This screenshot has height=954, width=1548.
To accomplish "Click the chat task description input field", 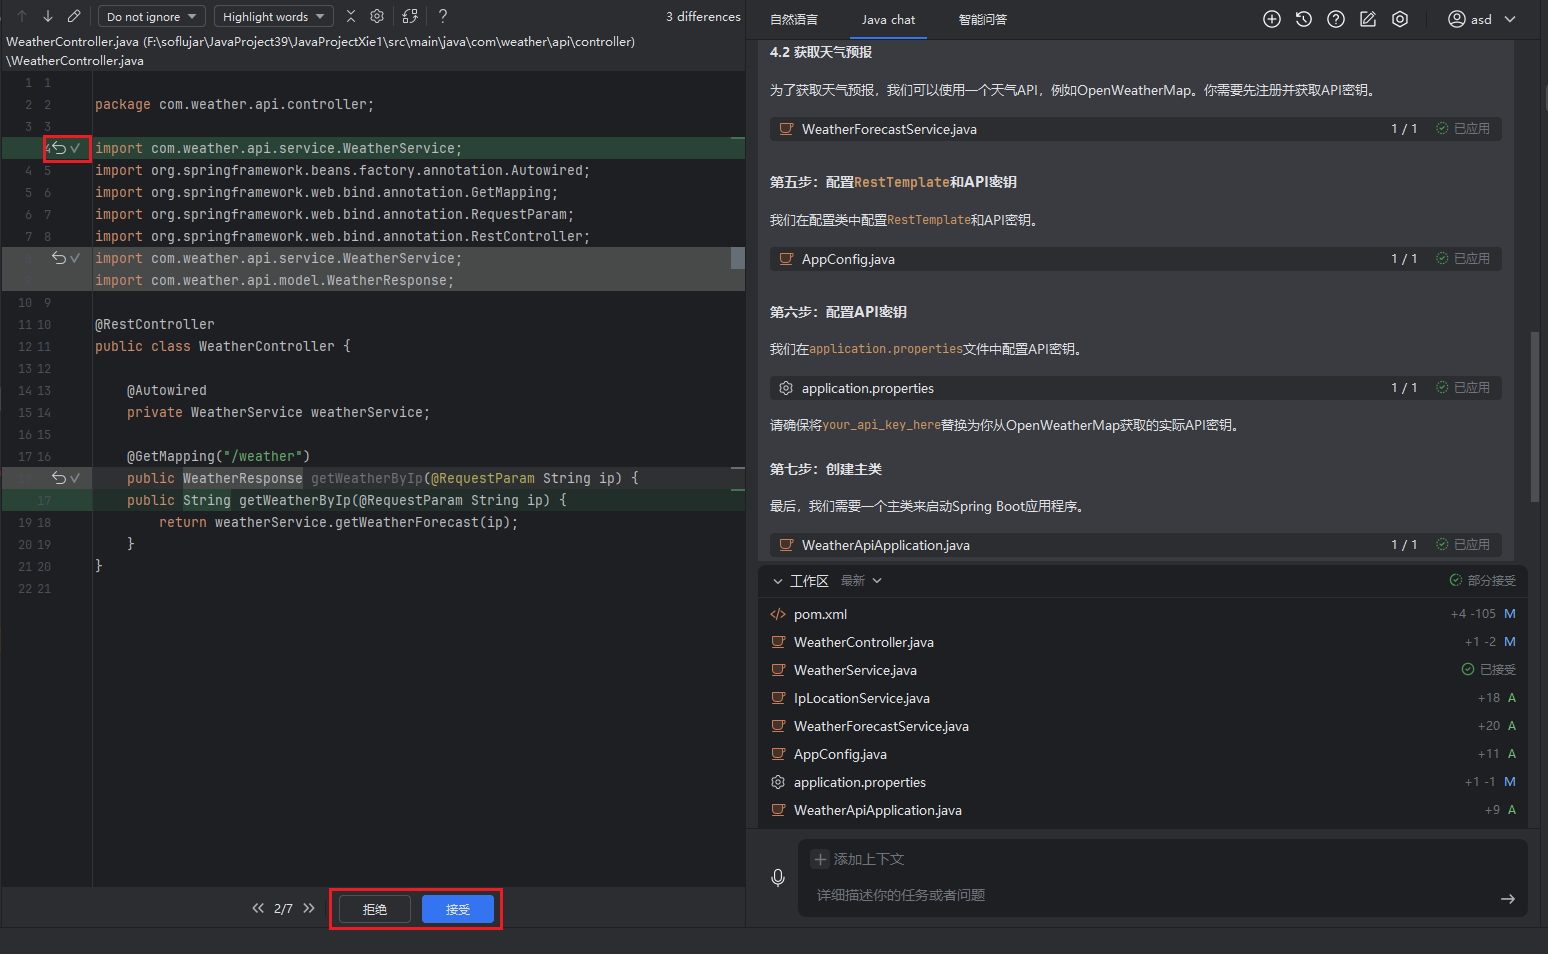I will coord(1150,895).
